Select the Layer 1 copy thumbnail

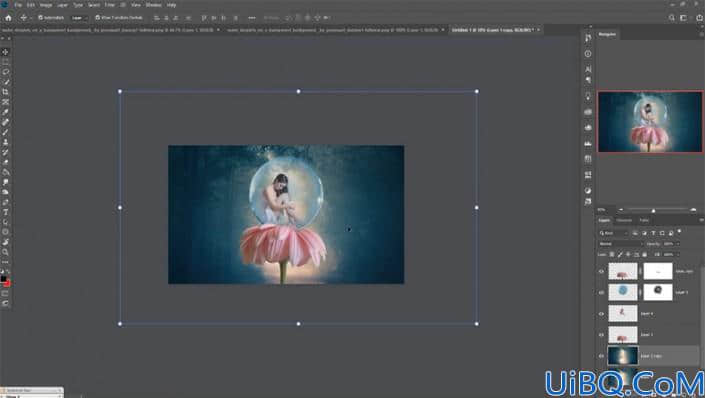623,356
